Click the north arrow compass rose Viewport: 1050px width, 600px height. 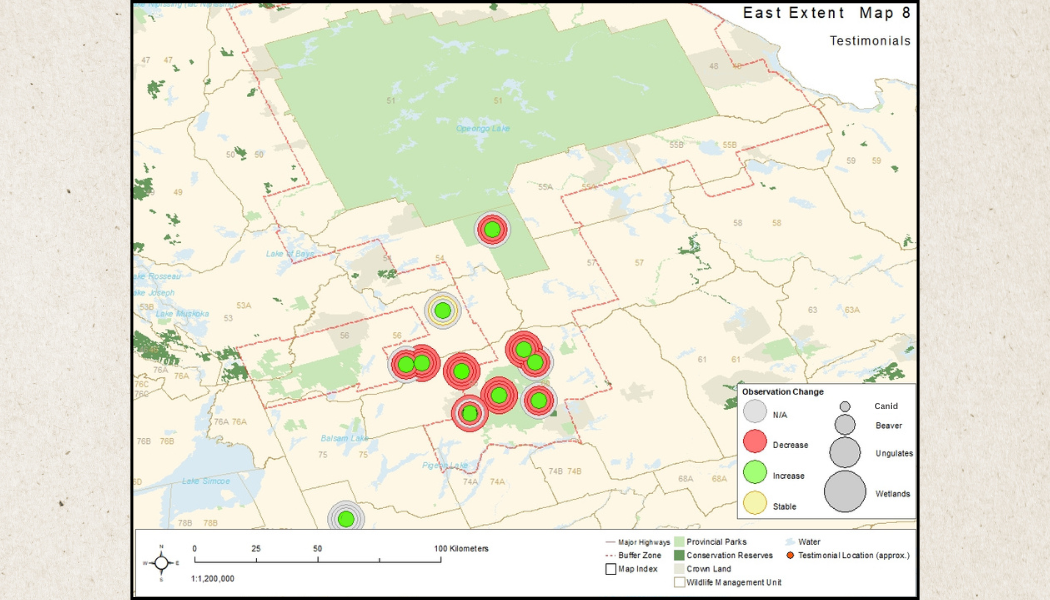click(161, 562)
